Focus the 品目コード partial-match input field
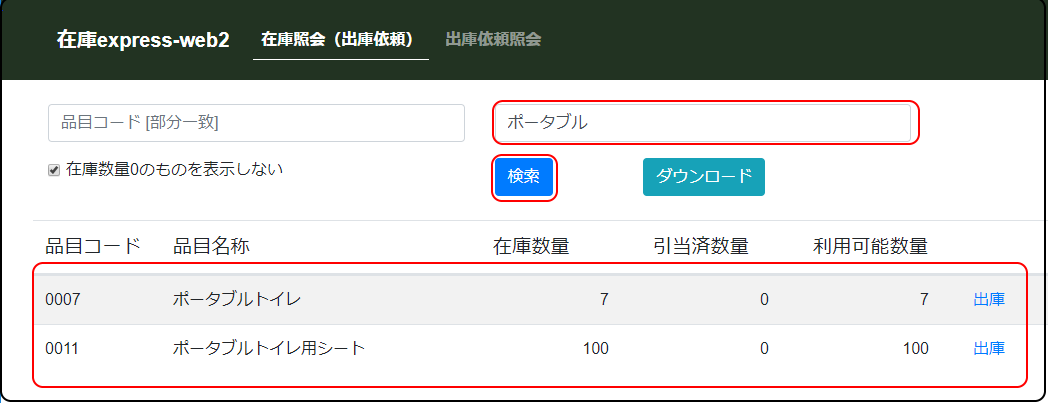This screenshot has height=403, width=1048. click(256, 123)
